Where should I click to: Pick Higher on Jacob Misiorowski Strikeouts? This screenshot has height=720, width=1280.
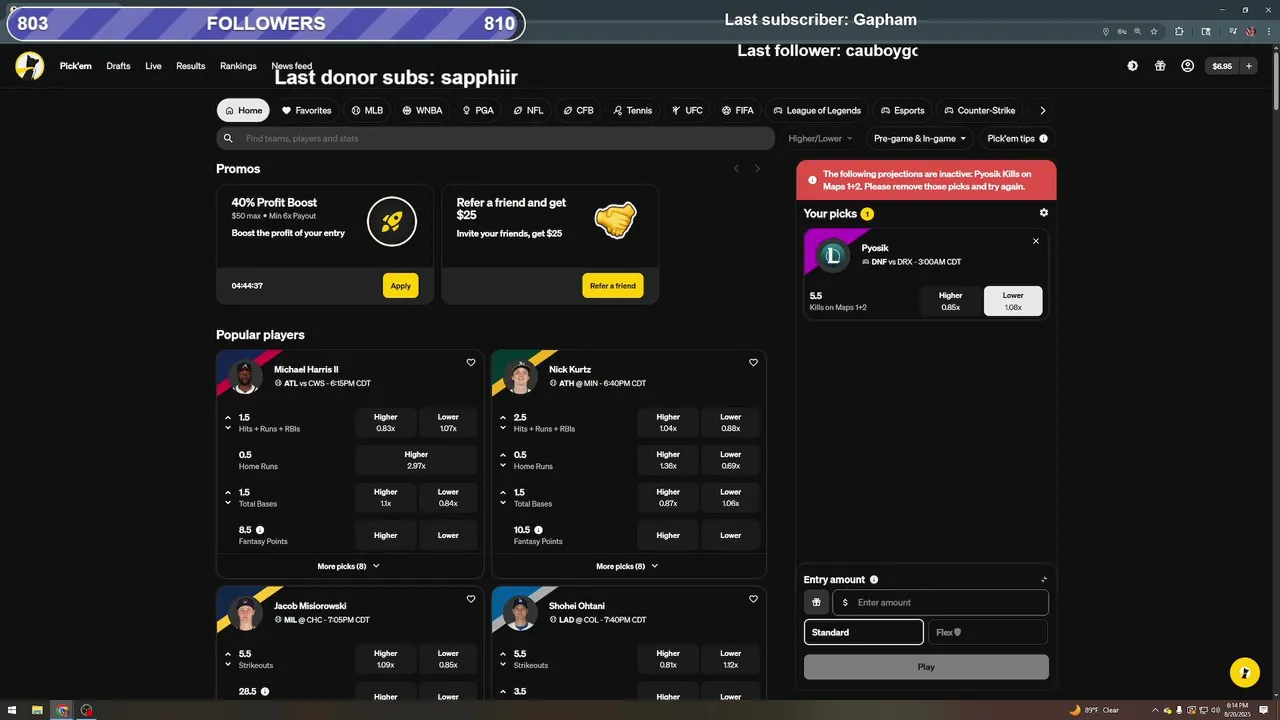[x=386, y=659]
